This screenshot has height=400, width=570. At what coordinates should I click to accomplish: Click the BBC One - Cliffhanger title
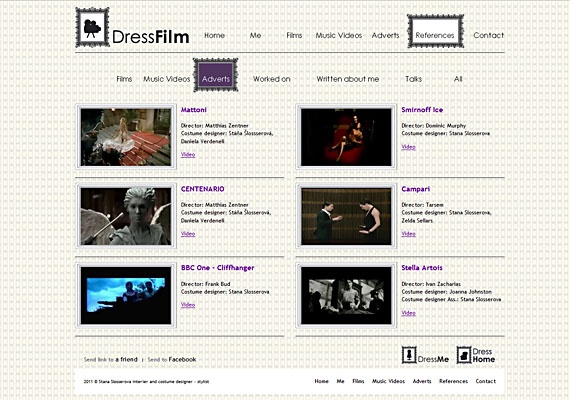[217, 268]
